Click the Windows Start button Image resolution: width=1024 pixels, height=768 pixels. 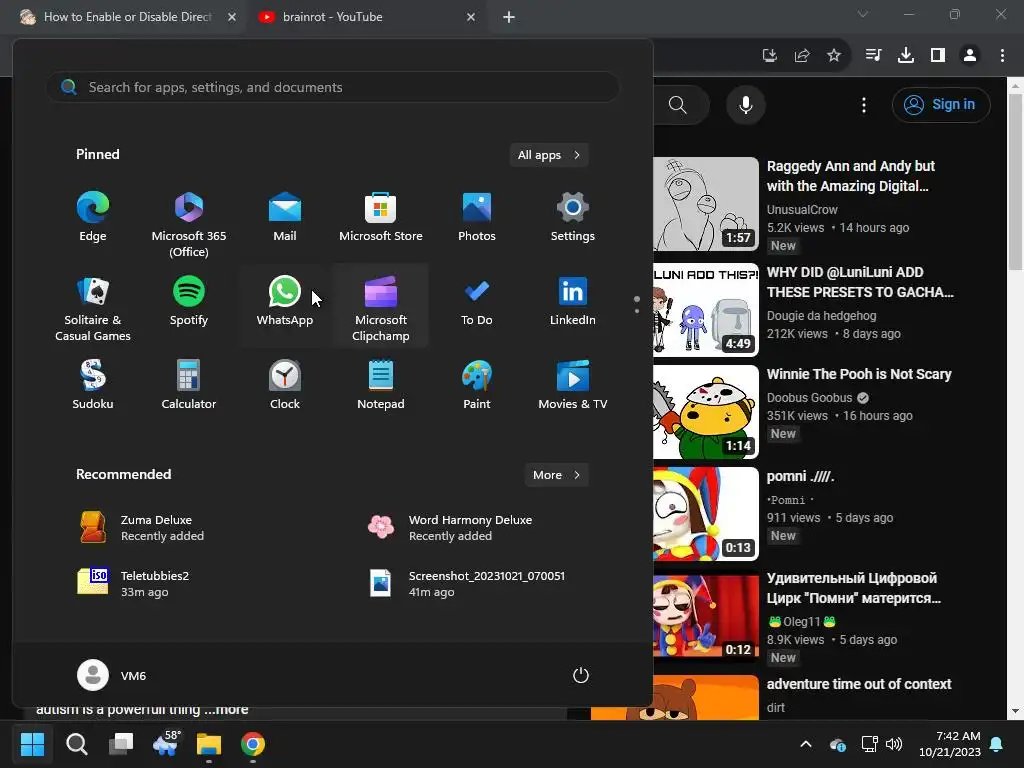(32, 744)
